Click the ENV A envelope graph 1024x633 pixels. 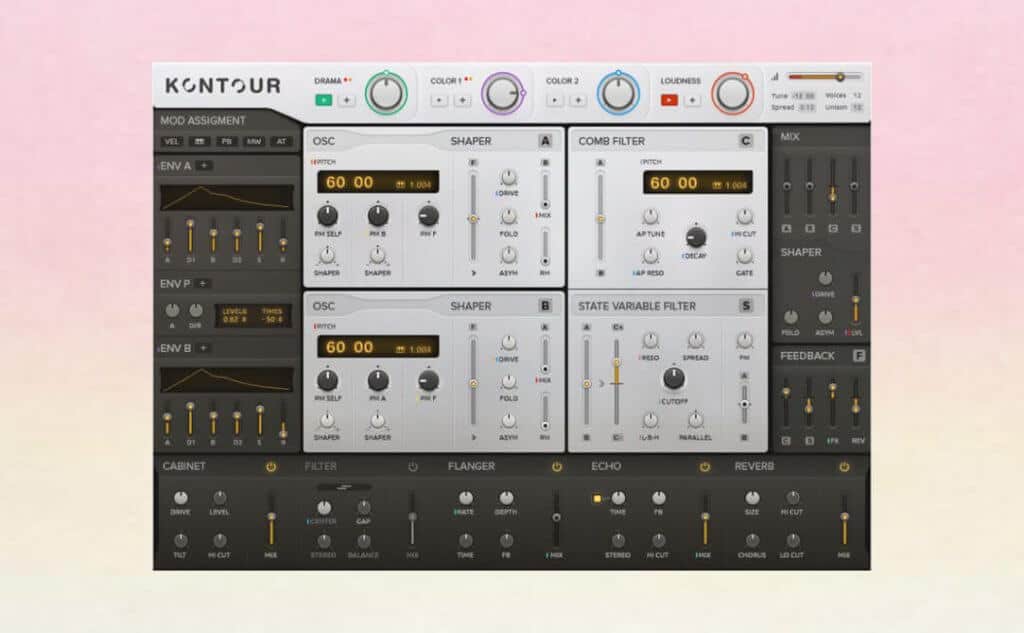click(x=227, y=197)
